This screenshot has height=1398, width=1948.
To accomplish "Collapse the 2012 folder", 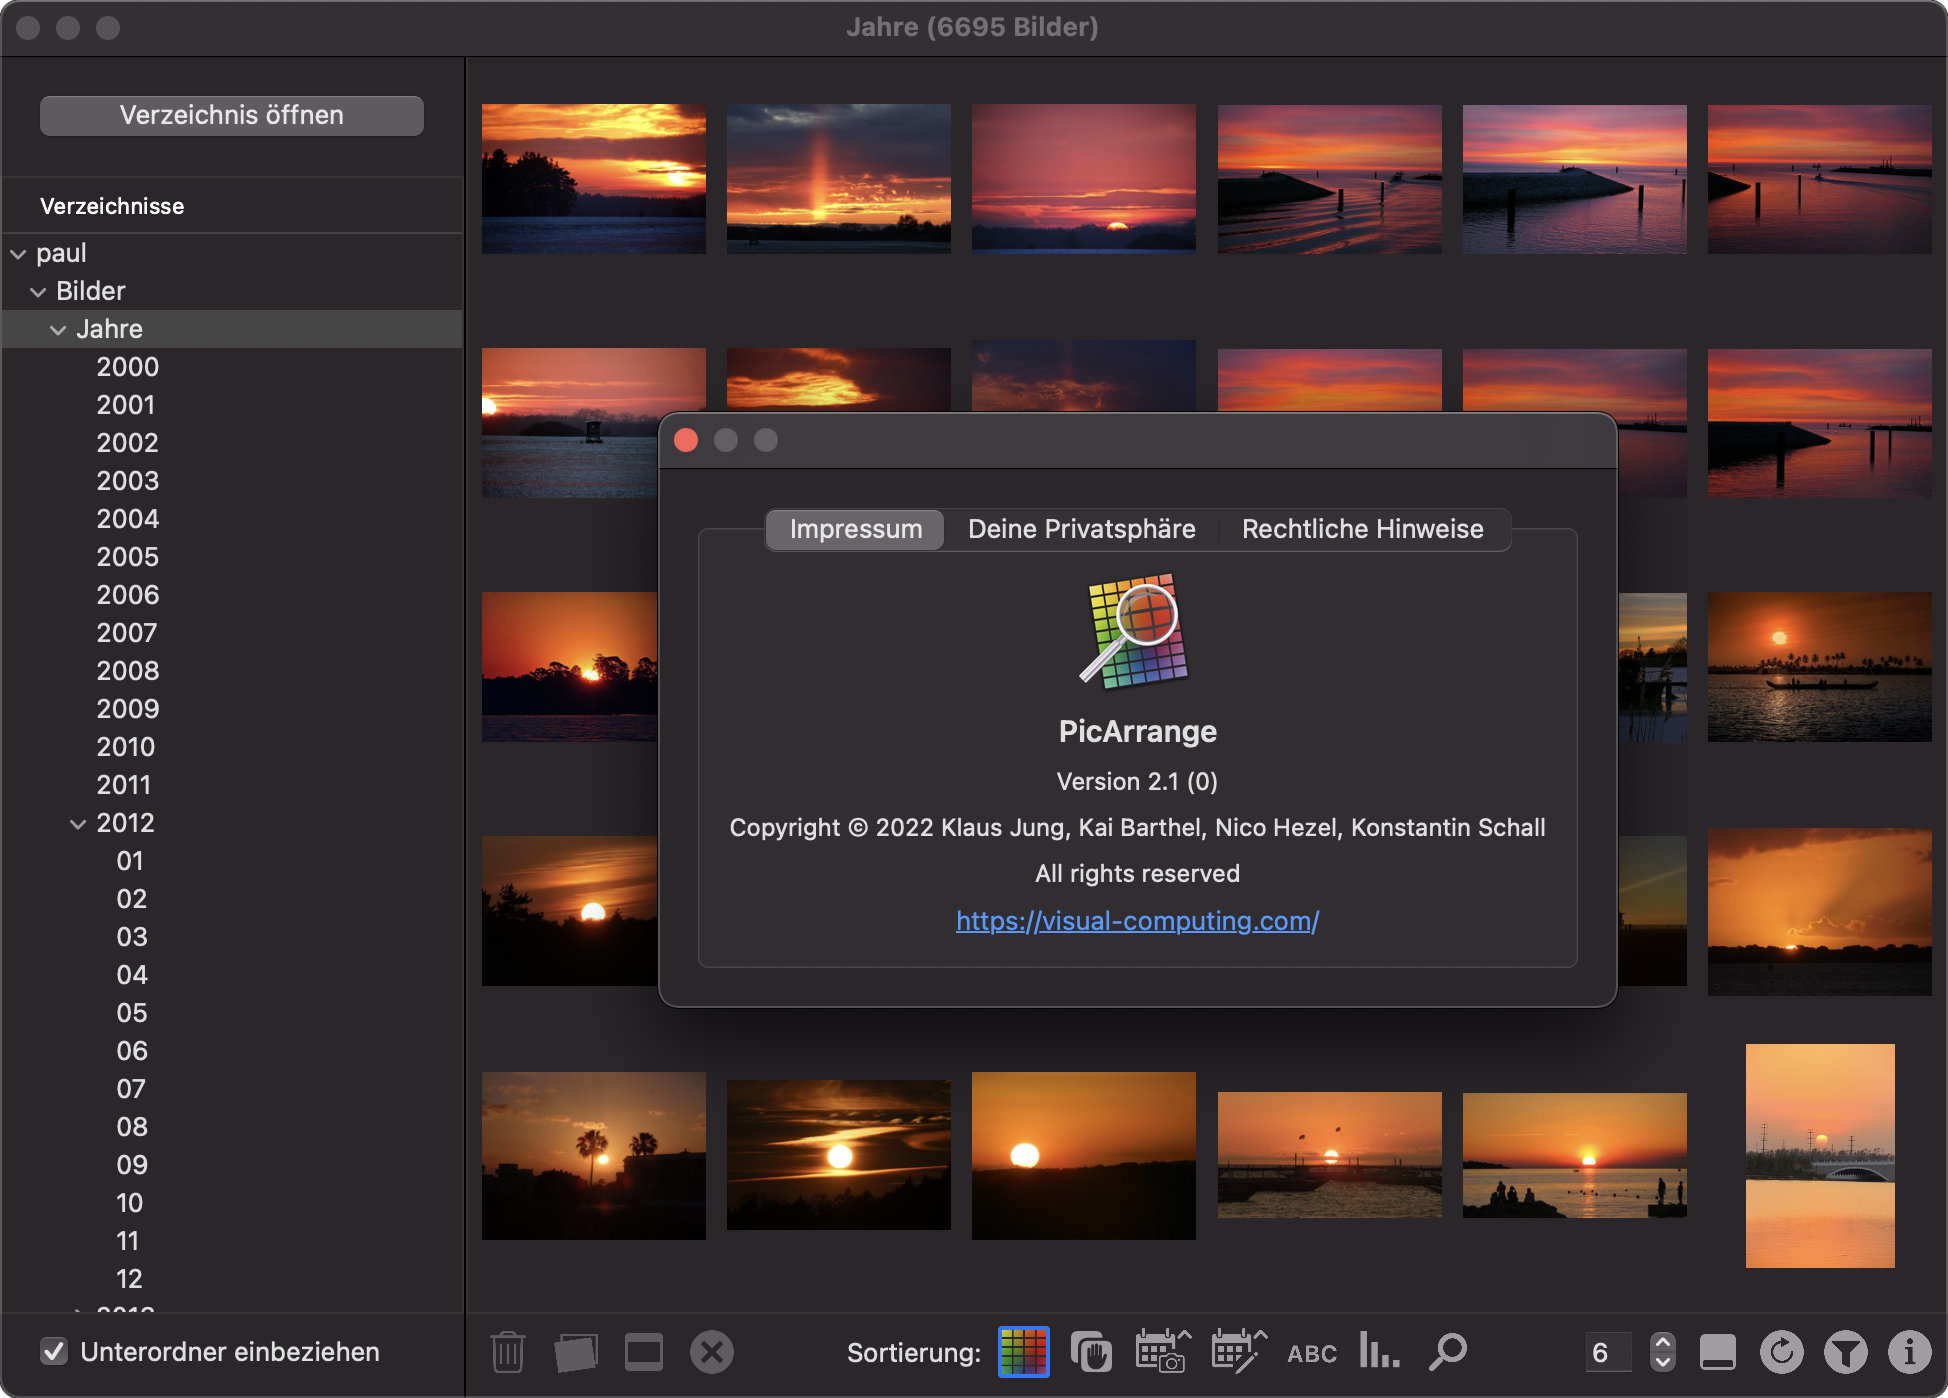I will (x=78, y=824).
